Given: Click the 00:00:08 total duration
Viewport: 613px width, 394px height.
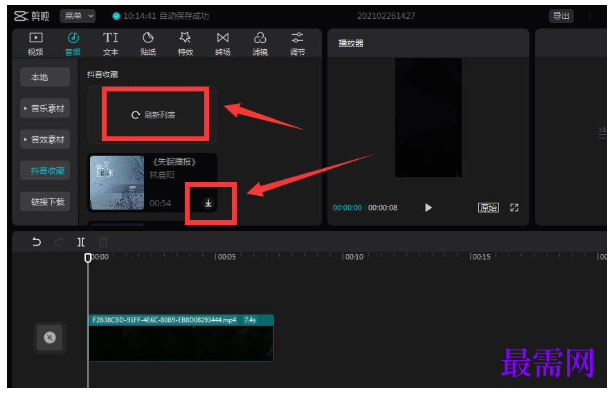Looking at the screenshot, I should 383,208.
